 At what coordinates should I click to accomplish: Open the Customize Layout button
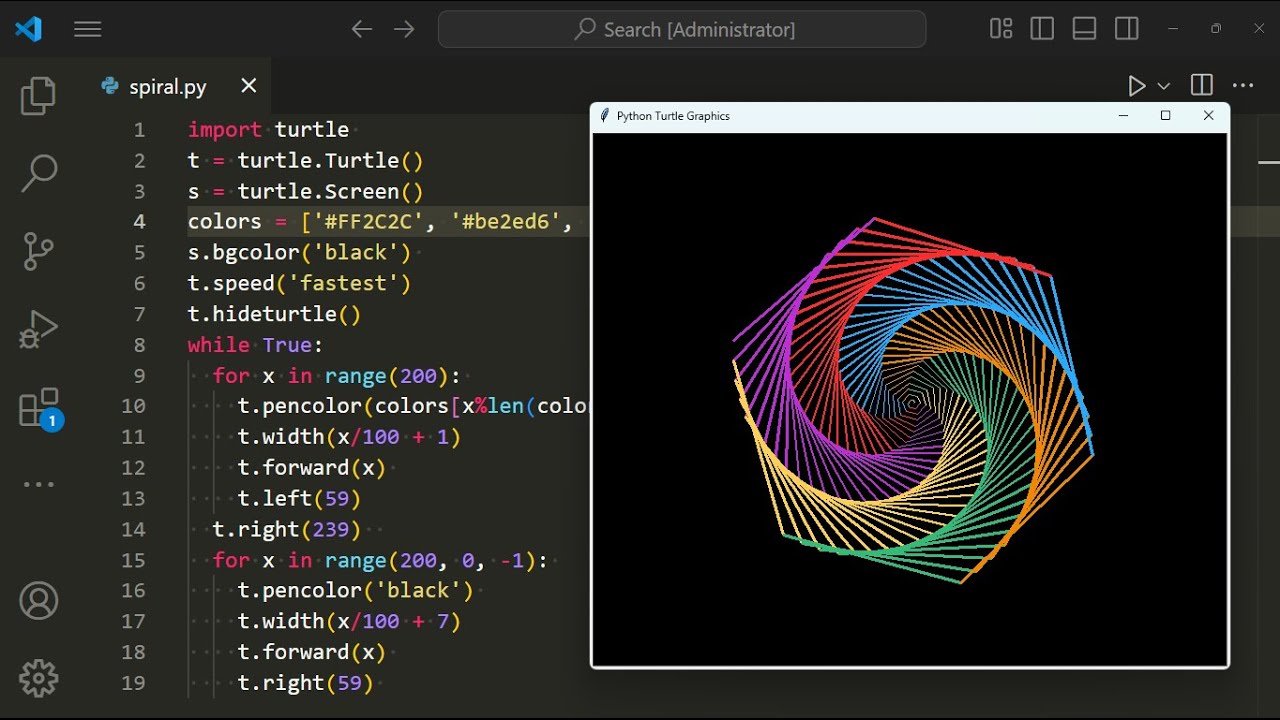pyautogui.click(x=1001, y=29)
